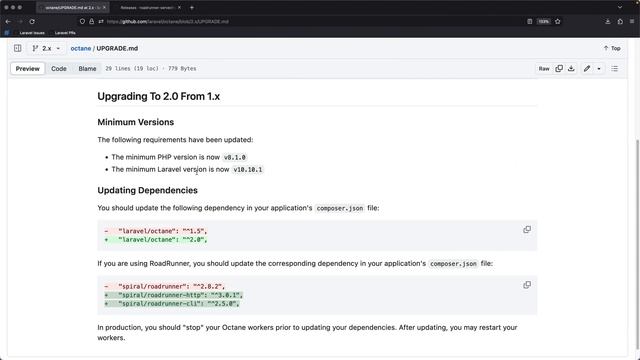Bookmark this page with star icon
The width and height of the screenshot is (640, 360).
pos(558,21)
